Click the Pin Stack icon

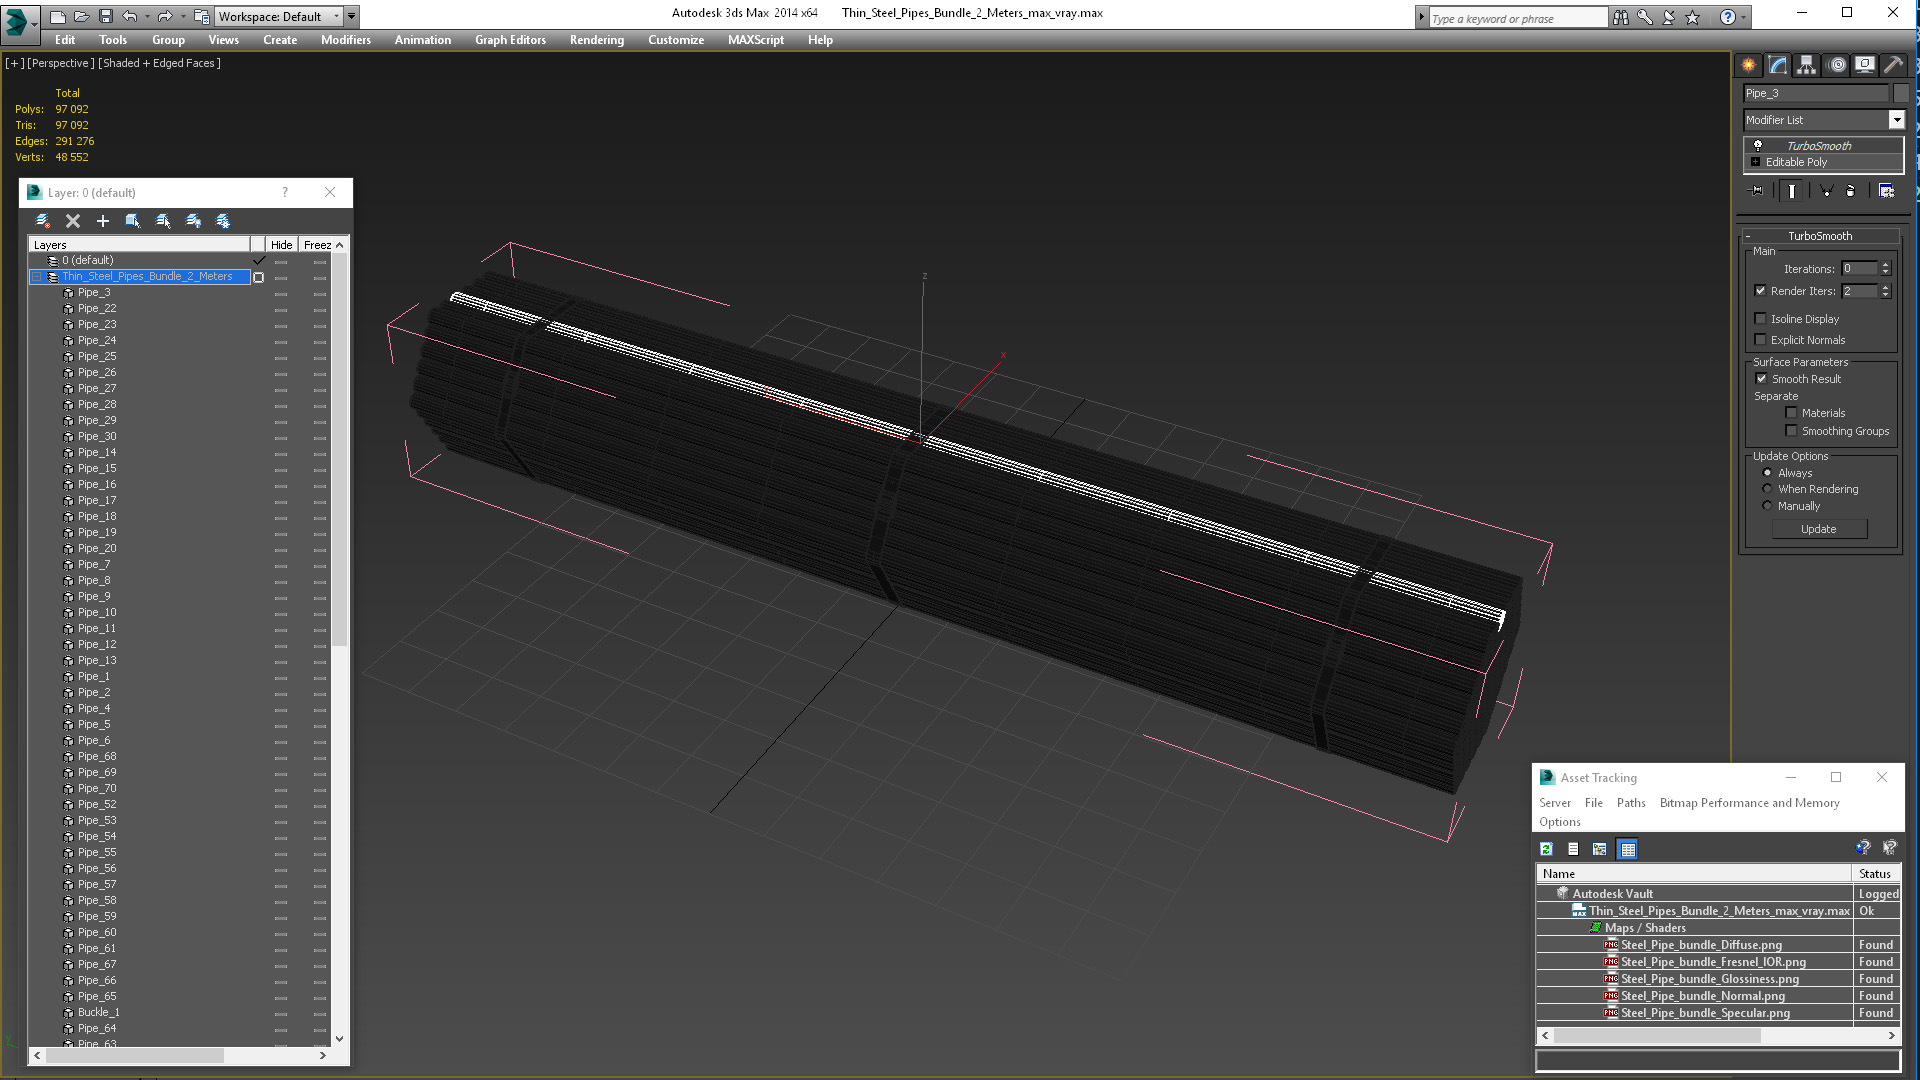[x=1756, y=191]
